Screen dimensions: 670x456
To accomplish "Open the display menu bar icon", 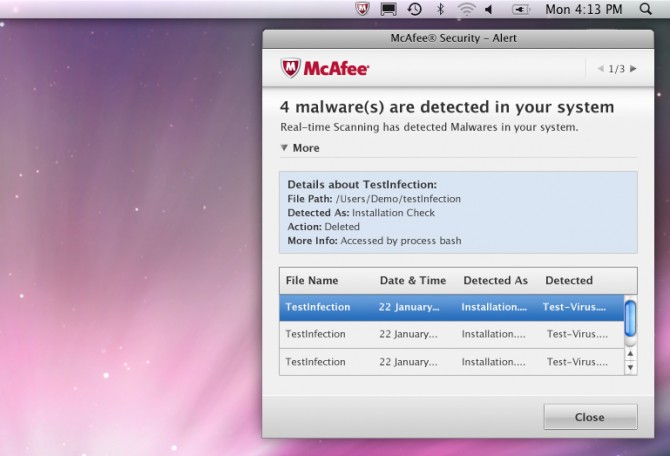I will pos(388,9).
